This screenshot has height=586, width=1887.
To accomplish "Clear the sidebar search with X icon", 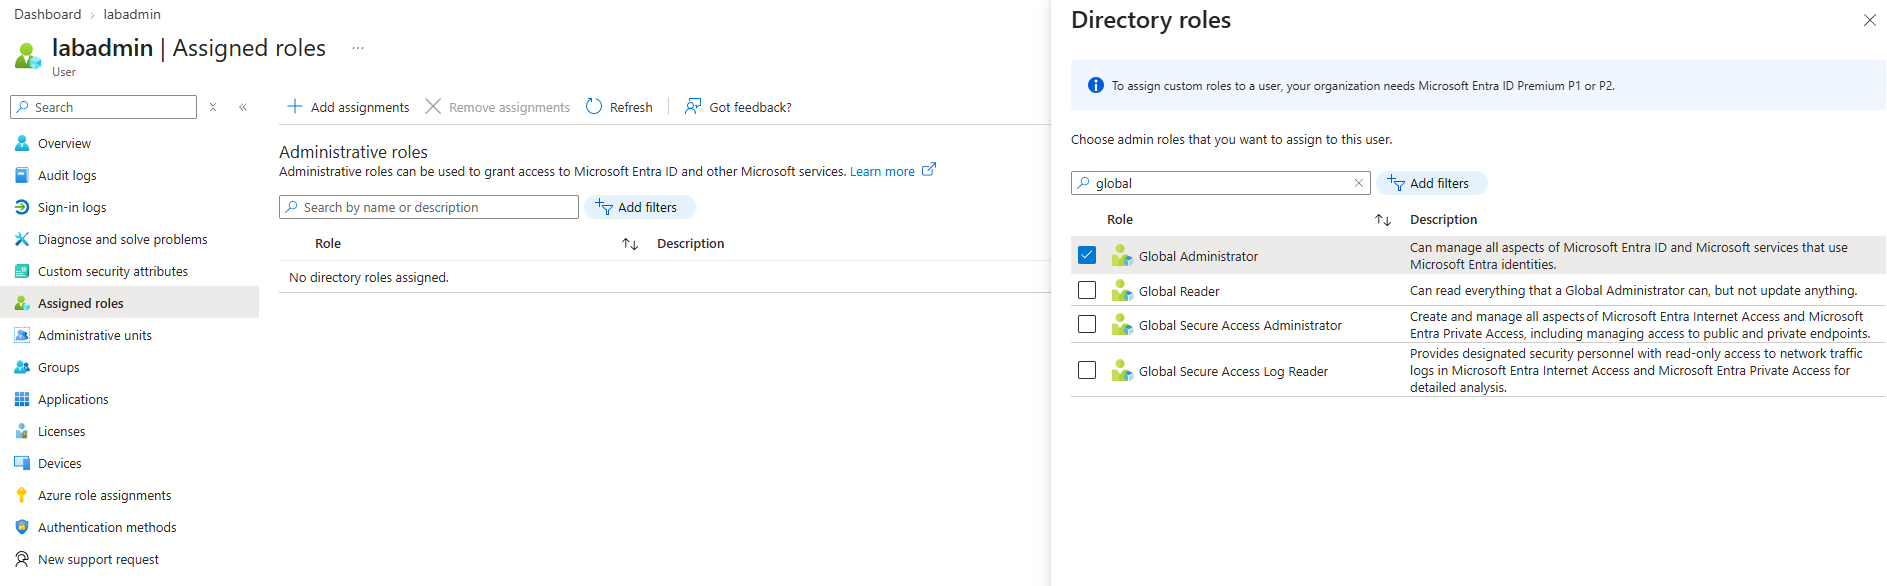I will 213,107.
